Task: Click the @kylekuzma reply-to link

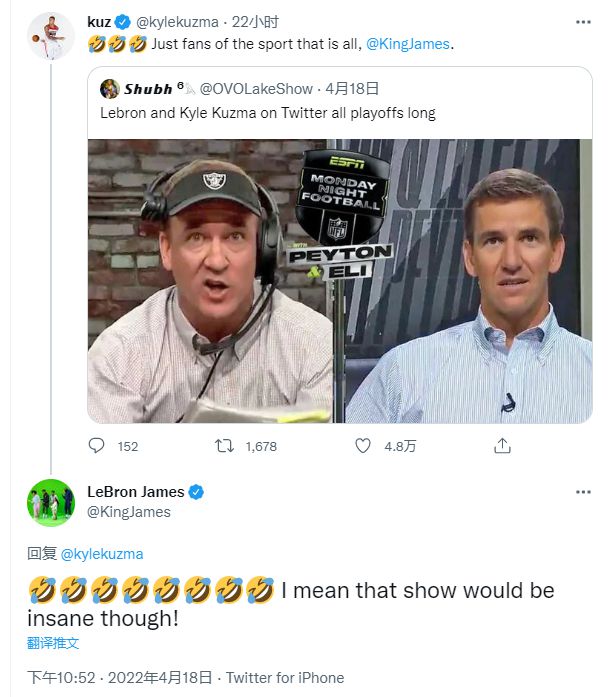Action: pyautogui.click(x=102, y=553)
